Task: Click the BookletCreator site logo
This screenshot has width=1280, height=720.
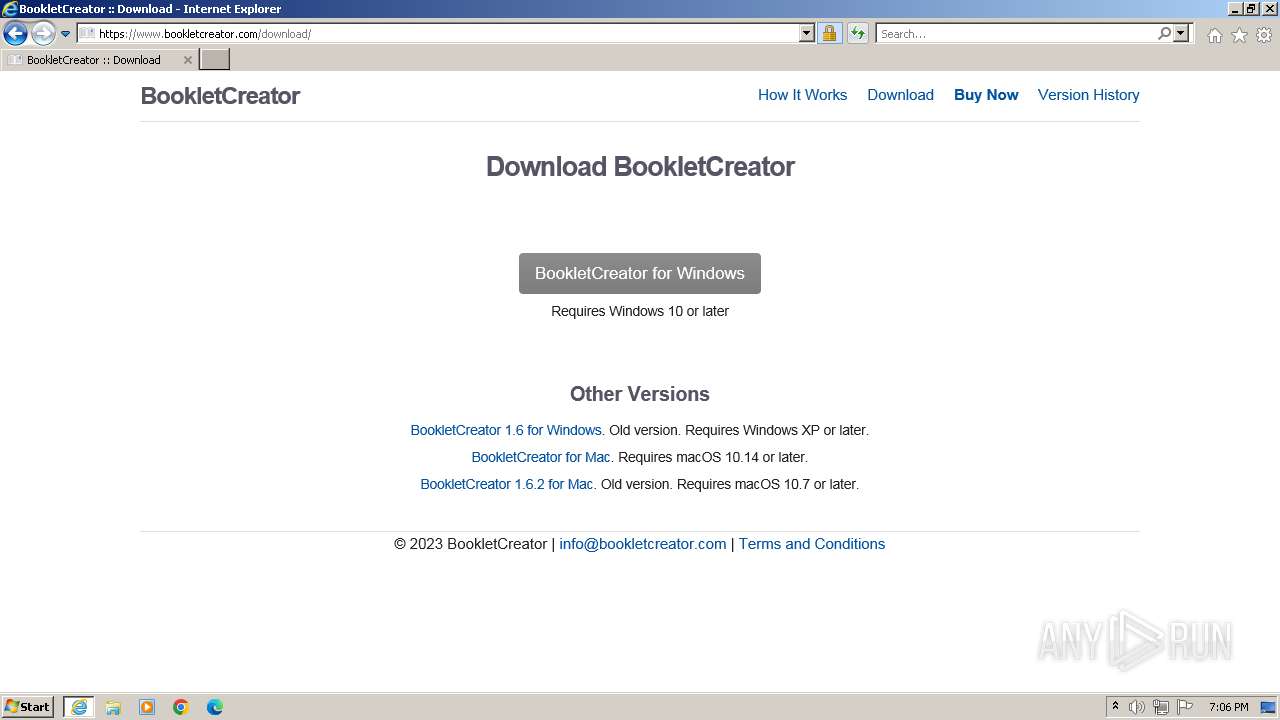Action: click(x=220, y=96)
